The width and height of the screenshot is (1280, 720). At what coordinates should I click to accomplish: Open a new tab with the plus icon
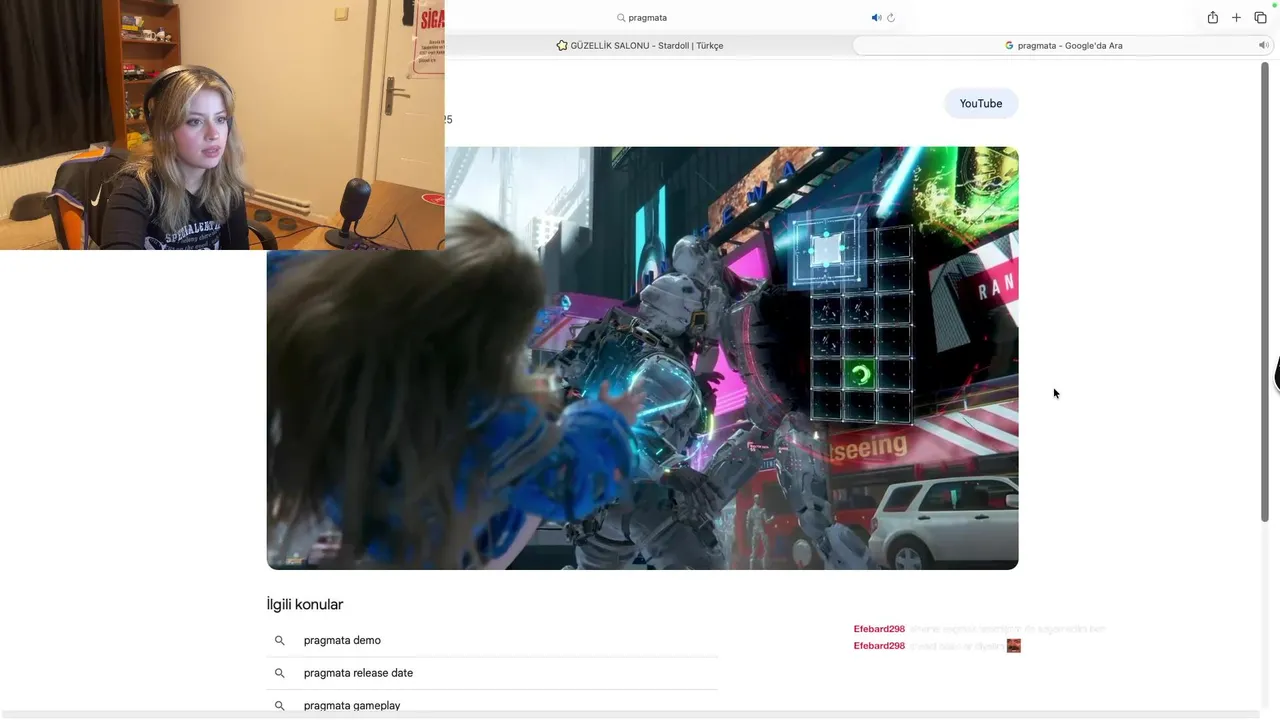[1236, 17]
